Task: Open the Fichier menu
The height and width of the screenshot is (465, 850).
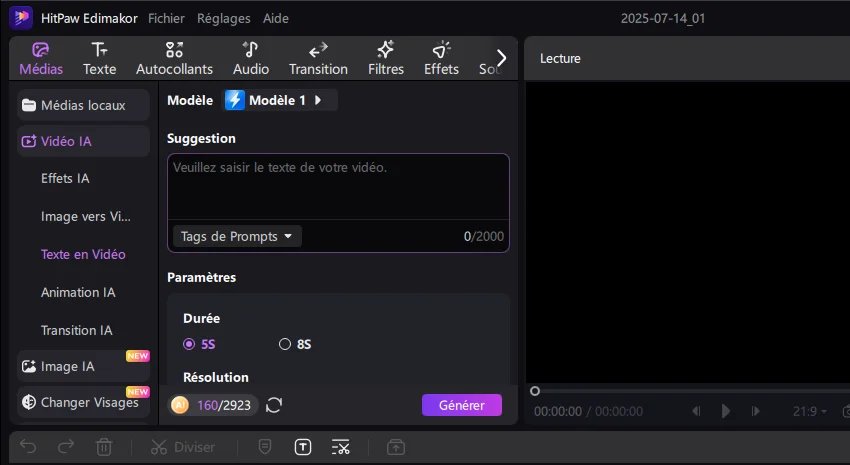Action: [166, 18]
